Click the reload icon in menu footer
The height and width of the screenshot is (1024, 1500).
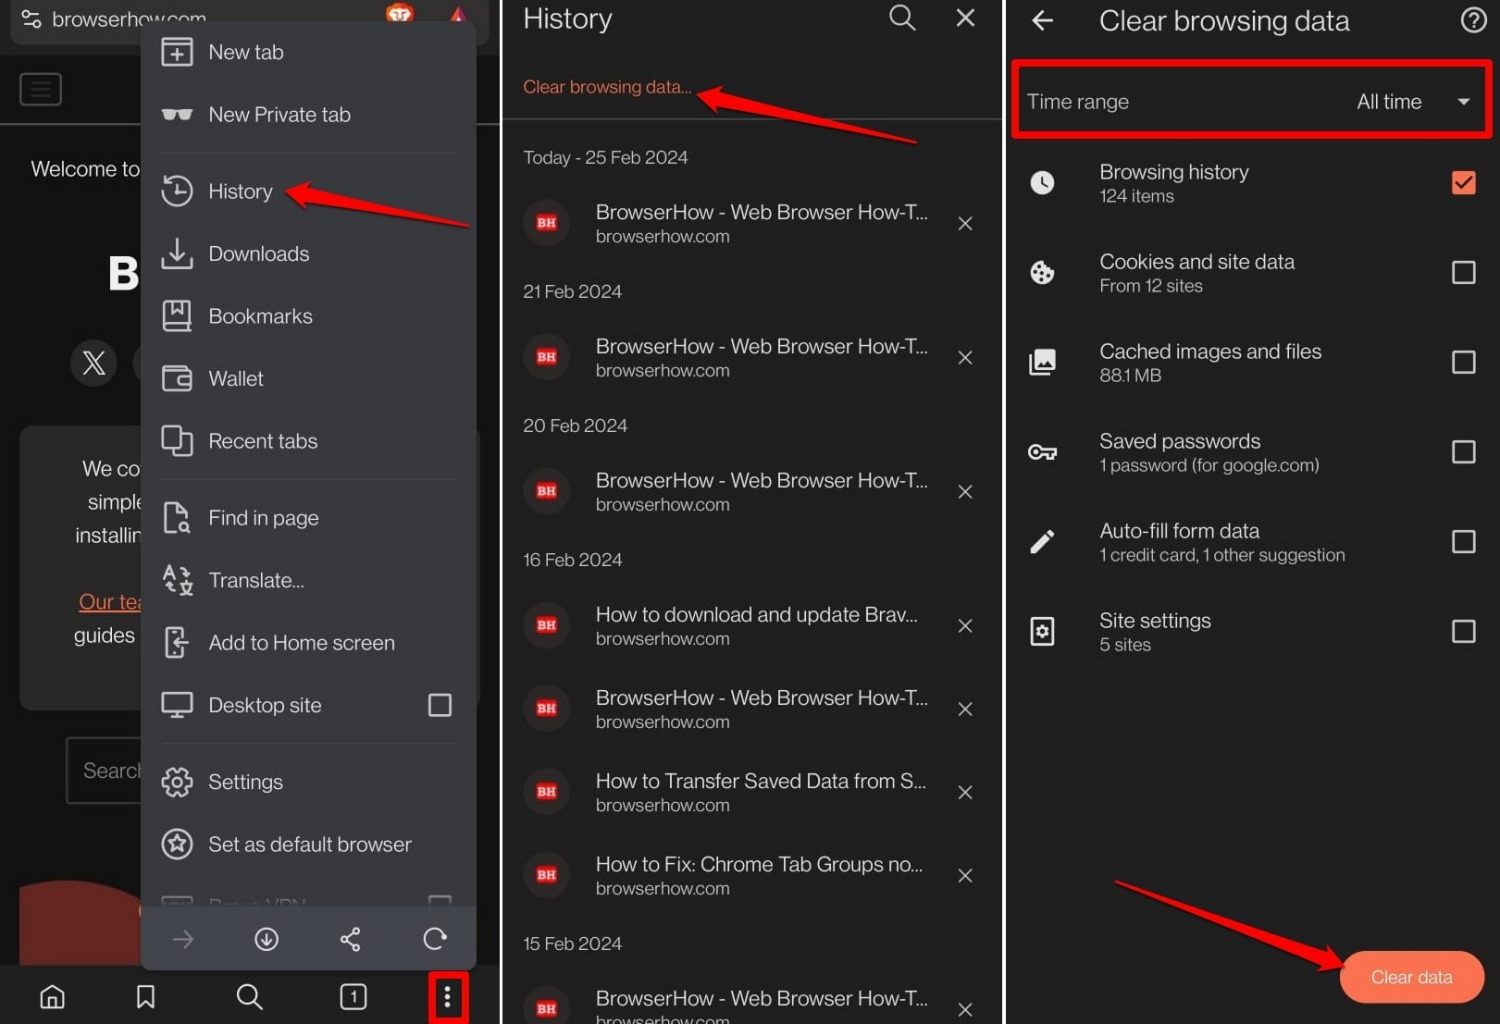coord(434,939)
